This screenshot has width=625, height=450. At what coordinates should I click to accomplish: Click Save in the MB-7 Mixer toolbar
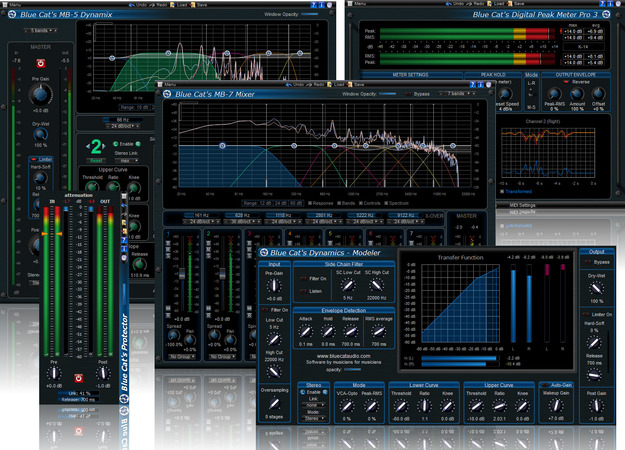pos(356,84)
